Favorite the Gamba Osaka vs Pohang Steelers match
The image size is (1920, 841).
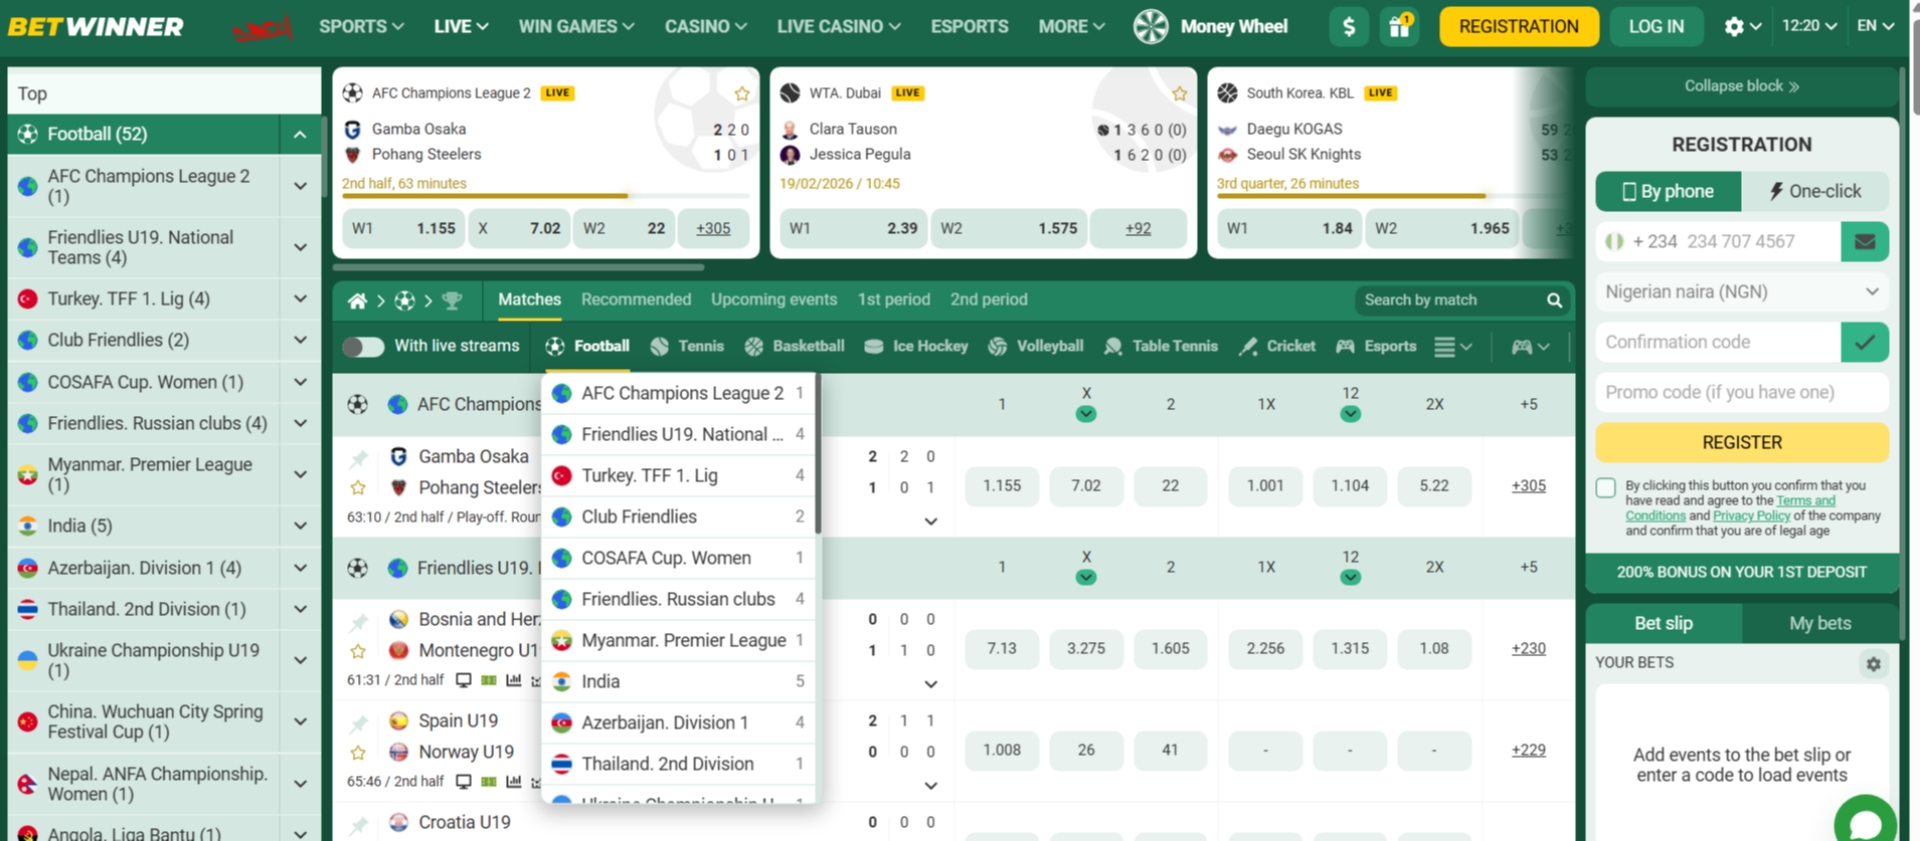(x=358, y=488)
